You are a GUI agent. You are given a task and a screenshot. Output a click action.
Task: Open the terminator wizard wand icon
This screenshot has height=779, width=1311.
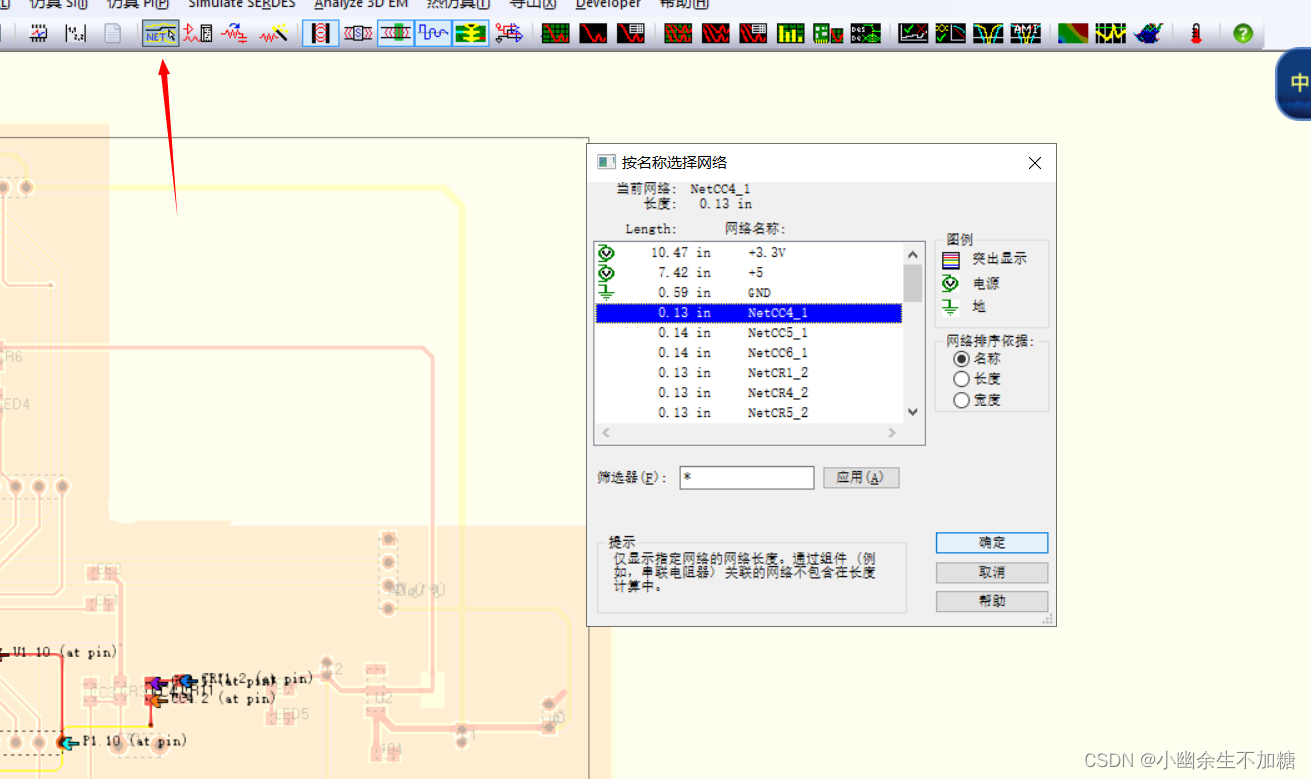(273, 33)
